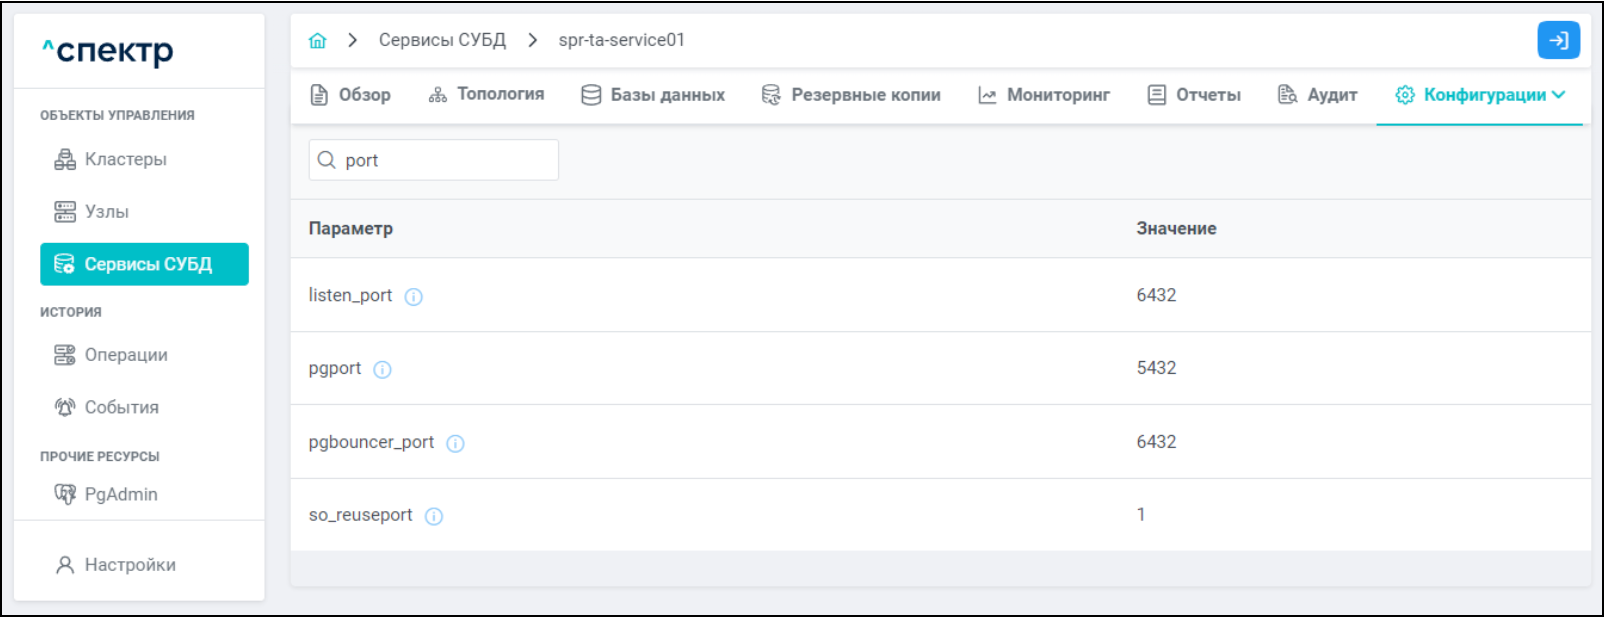The image size is (1604, 618).
Task: View Операции history in sidebar
Action: click(125, 355)
